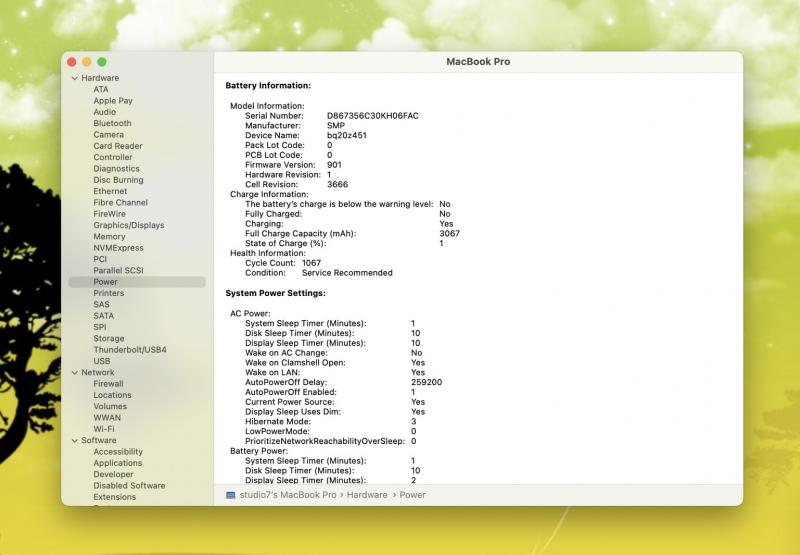Select PCI in the sidebar
The width and height of the screenshot is (800, 555).
click(x=100, y=259)
